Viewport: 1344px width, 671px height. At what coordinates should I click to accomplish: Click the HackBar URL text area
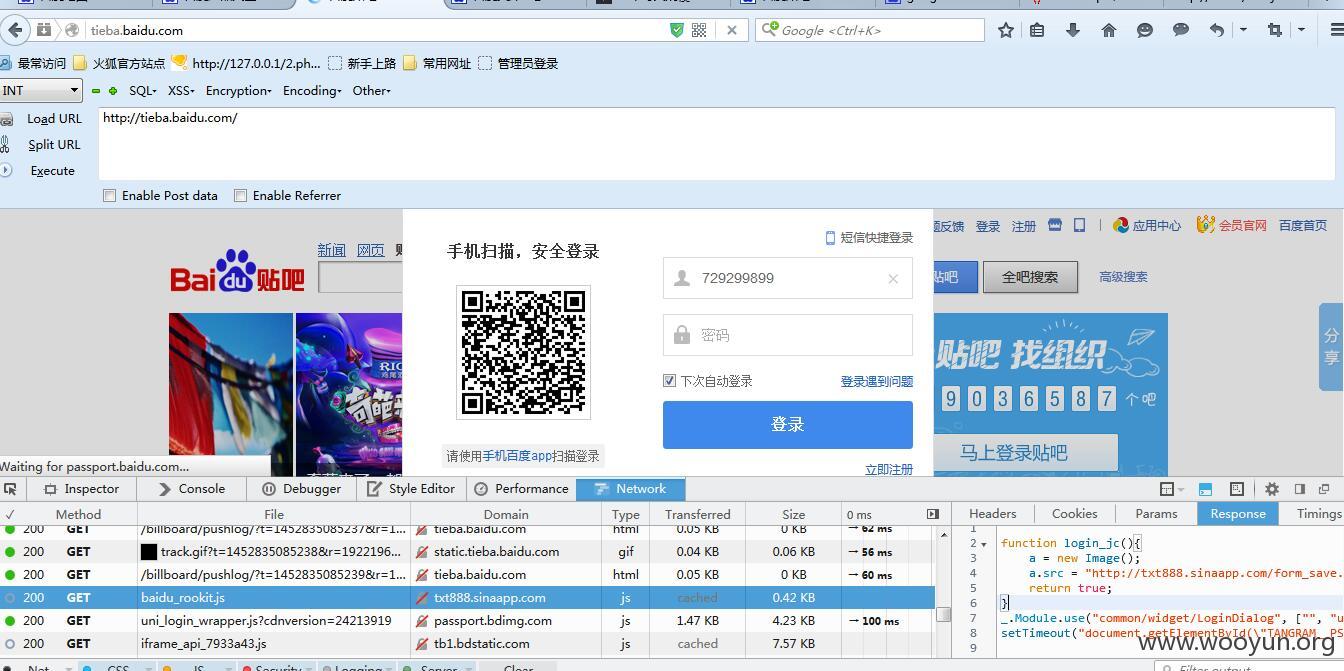pos(716,143)
